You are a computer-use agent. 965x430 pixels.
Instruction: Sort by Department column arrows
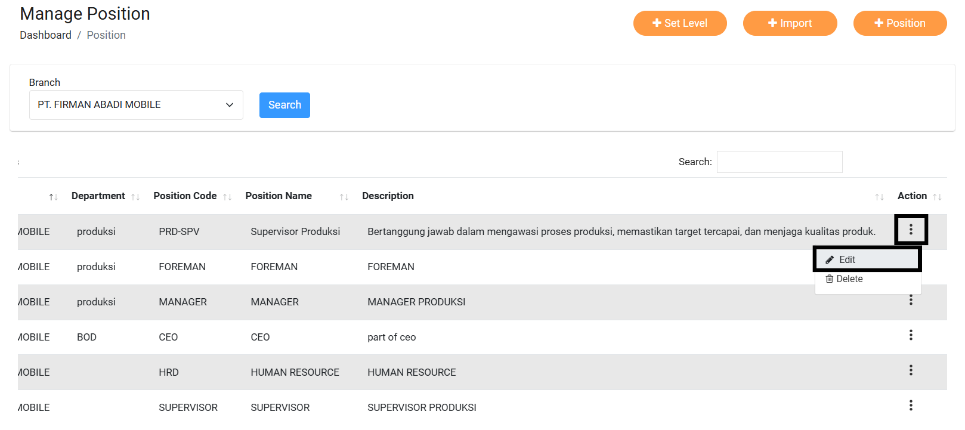[x=135, y=197]
